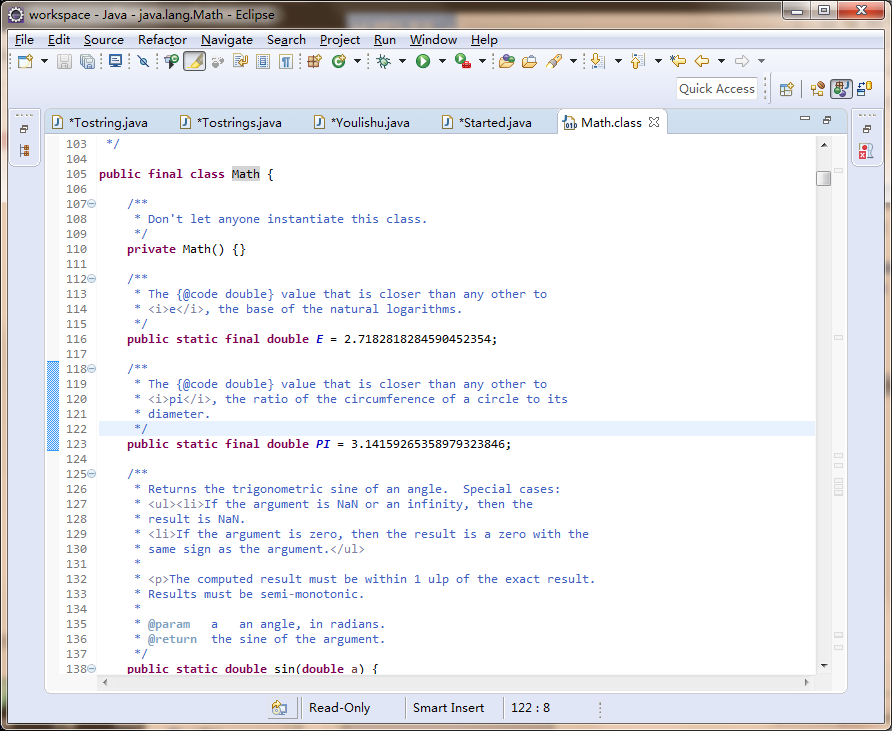This screenshot has width=892, height=731.
Task: Open the Back history dropdown arrow
Action: (x=721, y=61)
